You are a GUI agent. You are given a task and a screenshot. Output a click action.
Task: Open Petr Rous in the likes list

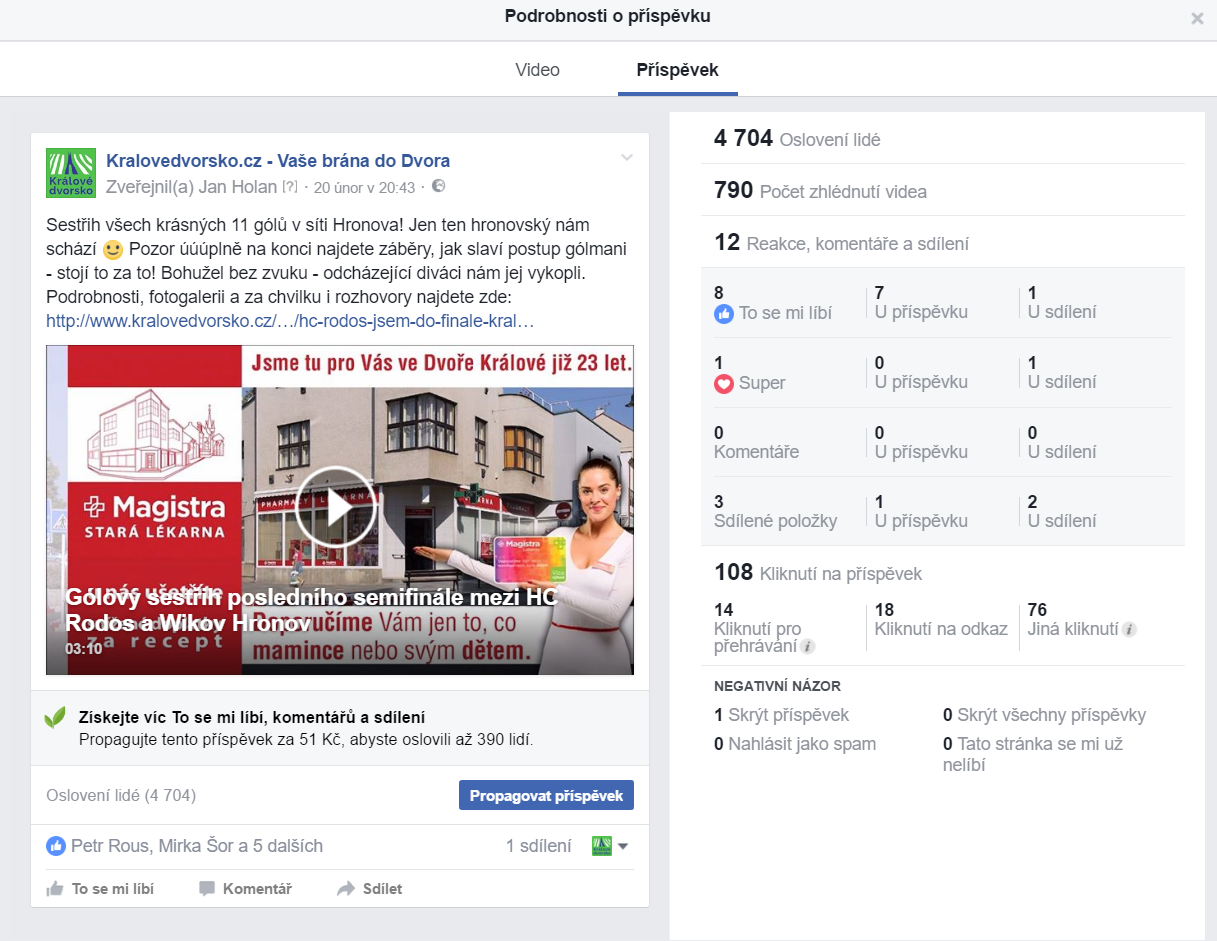point(110,846)
